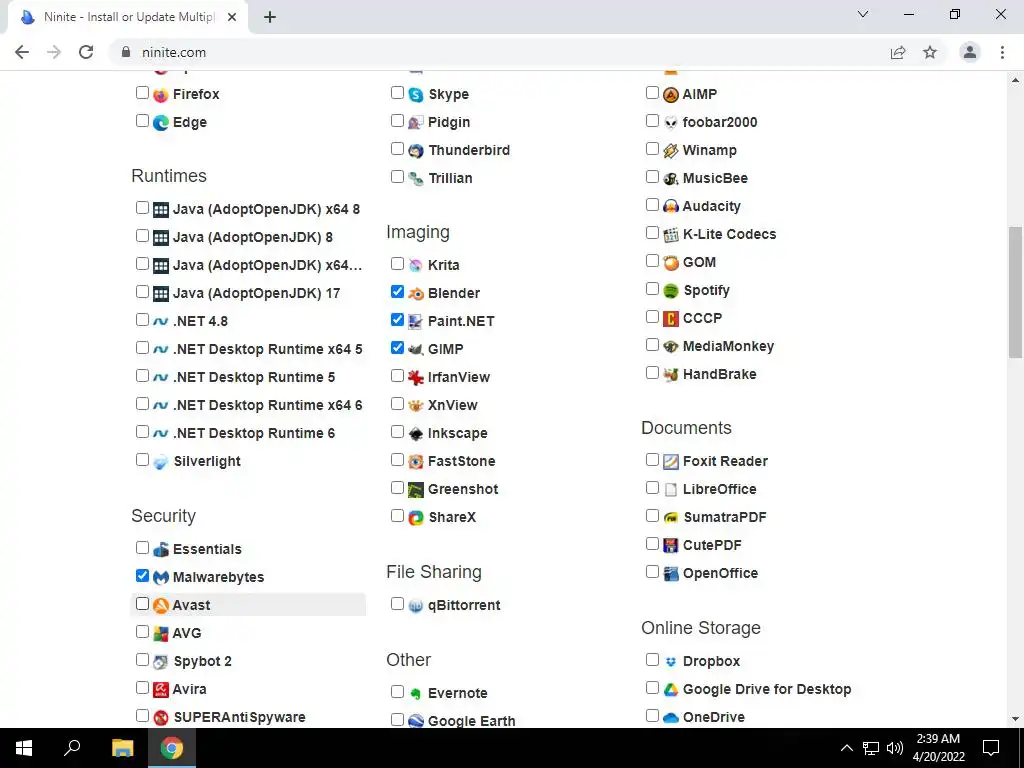Go back to the previous page
Viewport: 1024px width, 768px height.
(22, 52)
